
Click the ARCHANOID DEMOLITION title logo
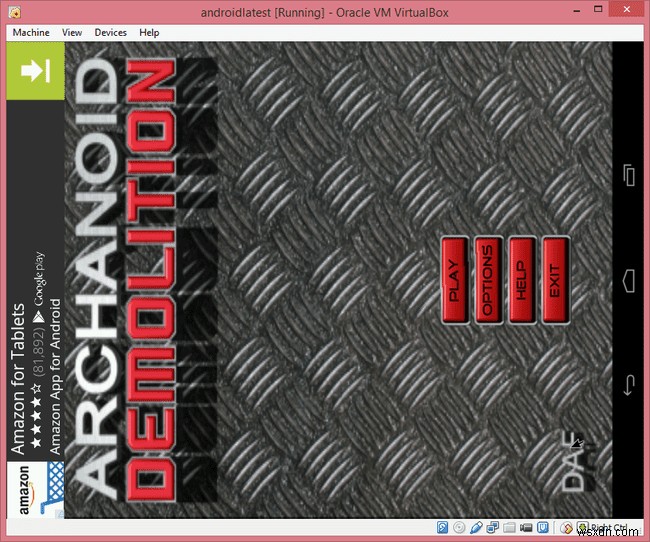coord(126,279)
